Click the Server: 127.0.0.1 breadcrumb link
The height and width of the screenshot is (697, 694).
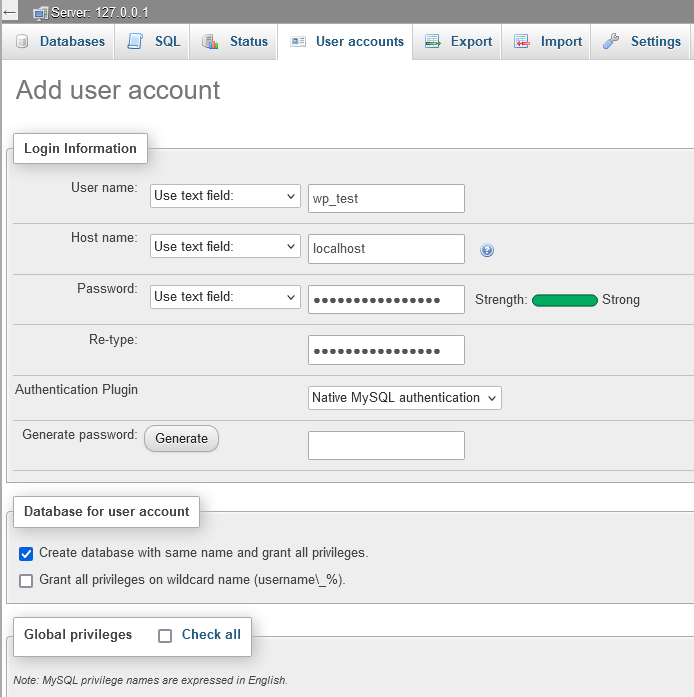tap(92, 12)
